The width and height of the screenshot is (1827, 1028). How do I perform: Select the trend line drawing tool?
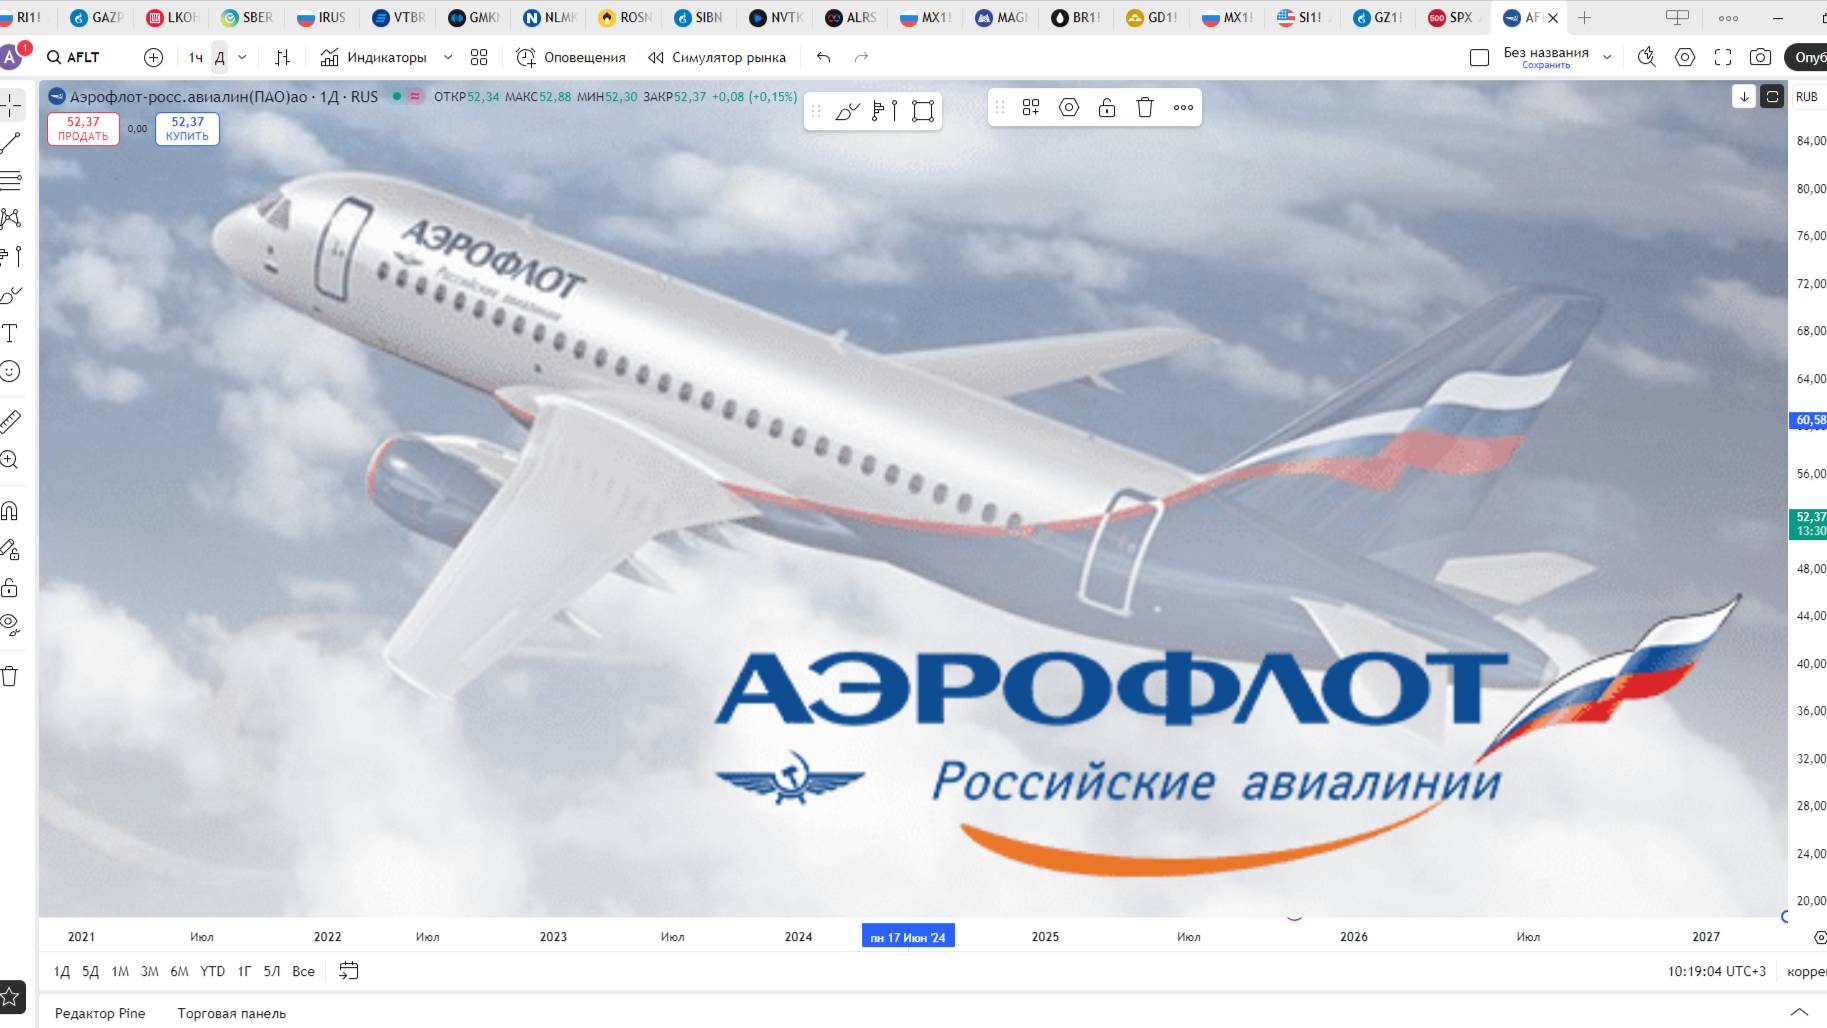[10, 143]
